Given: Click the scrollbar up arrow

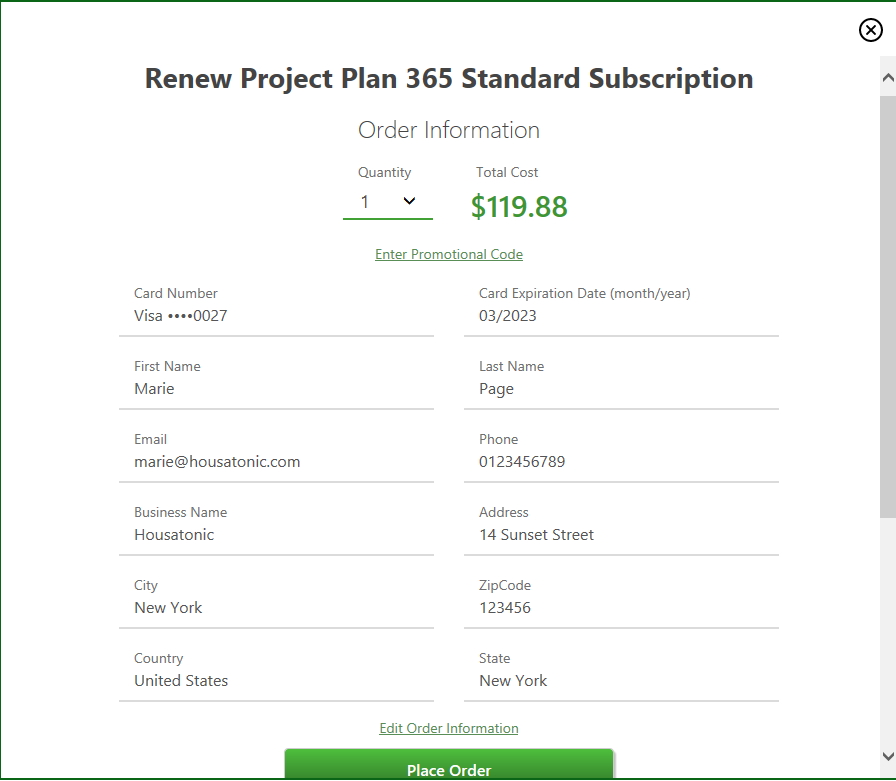Looking at the screenshot, I should [x=887, y=77].
